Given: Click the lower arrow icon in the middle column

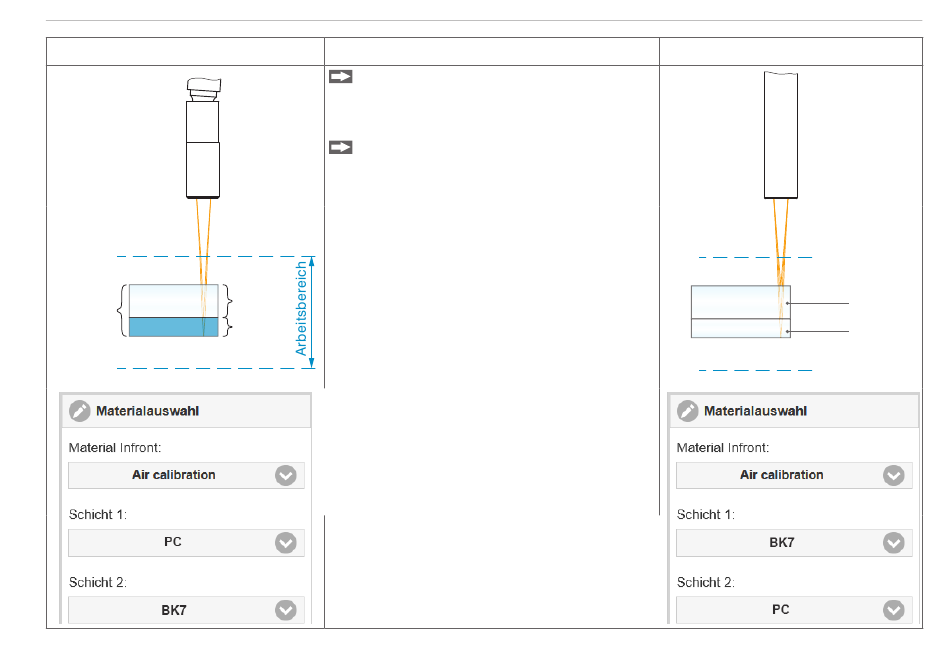Looking at the screenshot, I should pyautogui.click(x=340, y=147).
